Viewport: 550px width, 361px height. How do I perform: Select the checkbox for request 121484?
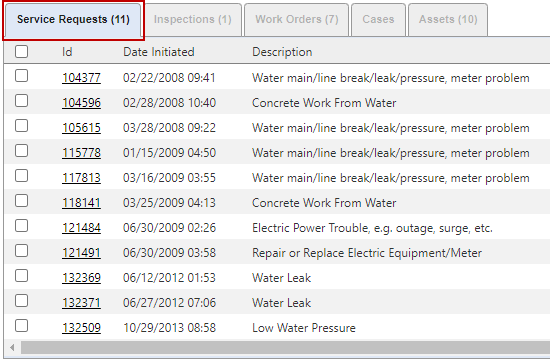click(x=21, y=226)
